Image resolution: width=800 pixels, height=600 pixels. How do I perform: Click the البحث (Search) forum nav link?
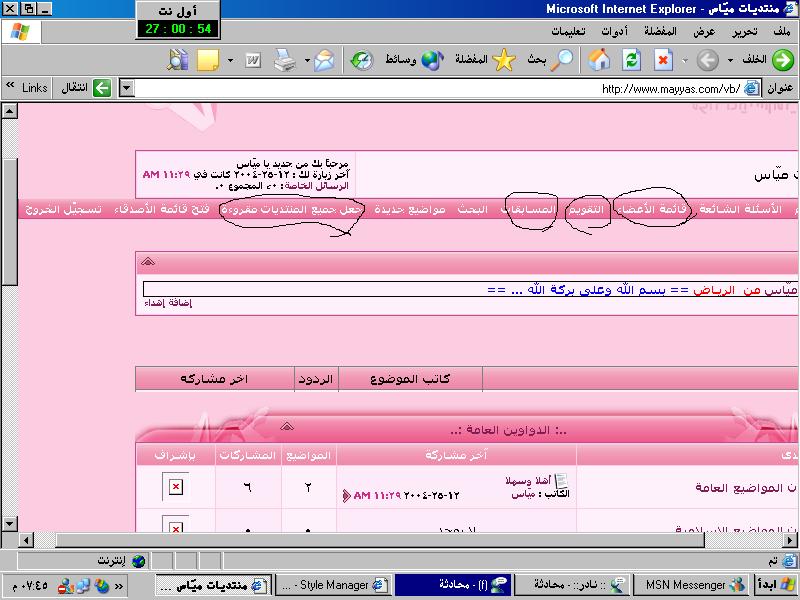473,211
